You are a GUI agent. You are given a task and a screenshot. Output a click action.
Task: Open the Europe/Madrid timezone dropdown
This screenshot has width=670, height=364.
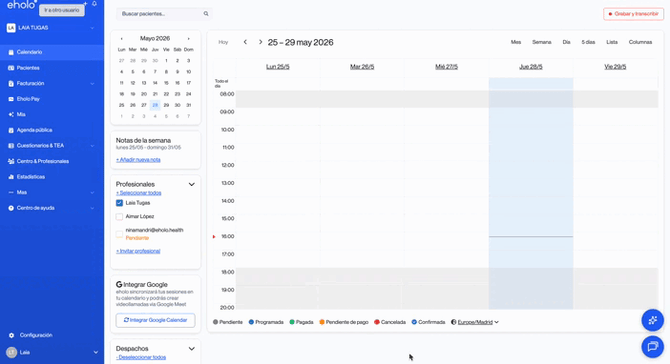475,322
